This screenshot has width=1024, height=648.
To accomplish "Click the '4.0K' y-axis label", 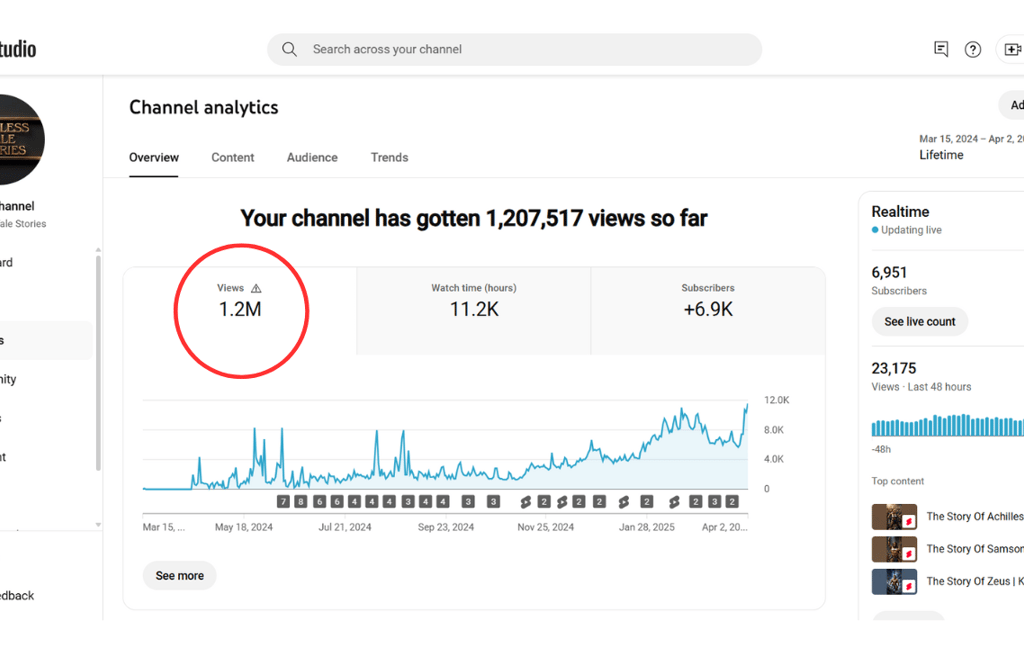I will [x=774, y=459].
